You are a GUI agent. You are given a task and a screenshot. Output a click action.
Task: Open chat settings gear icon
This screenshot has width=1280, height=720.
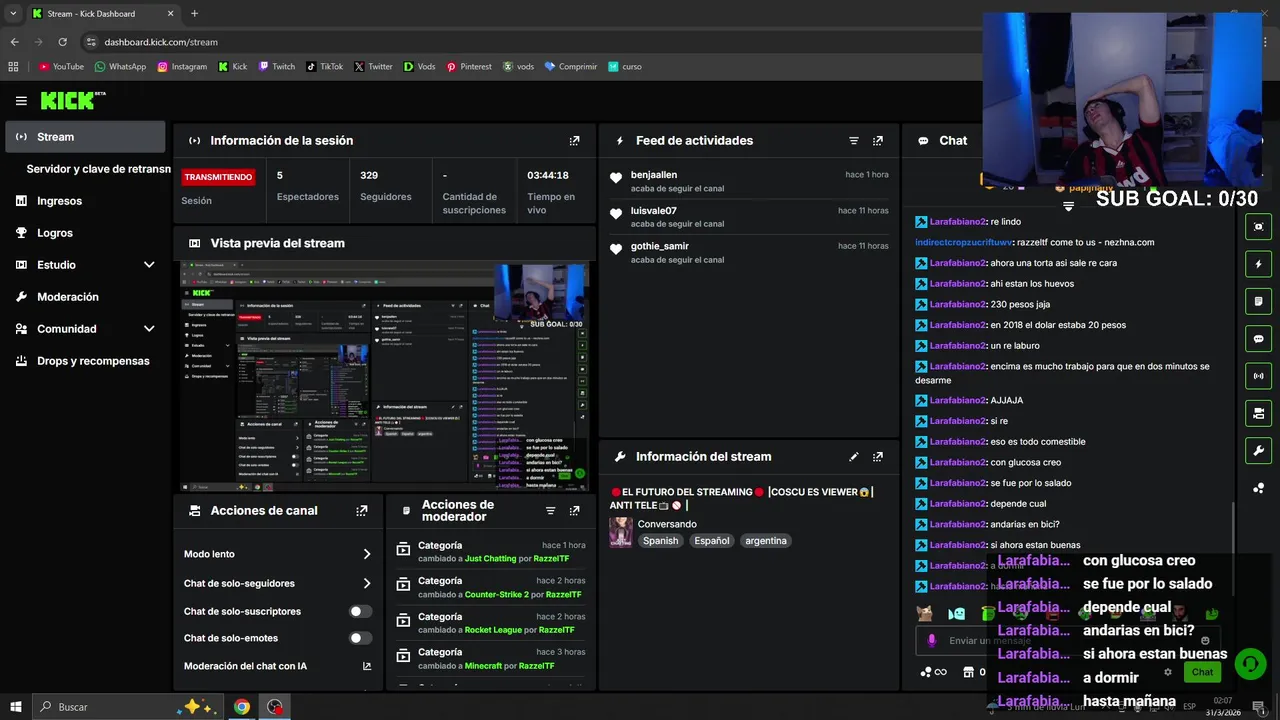click(1167, 672)
